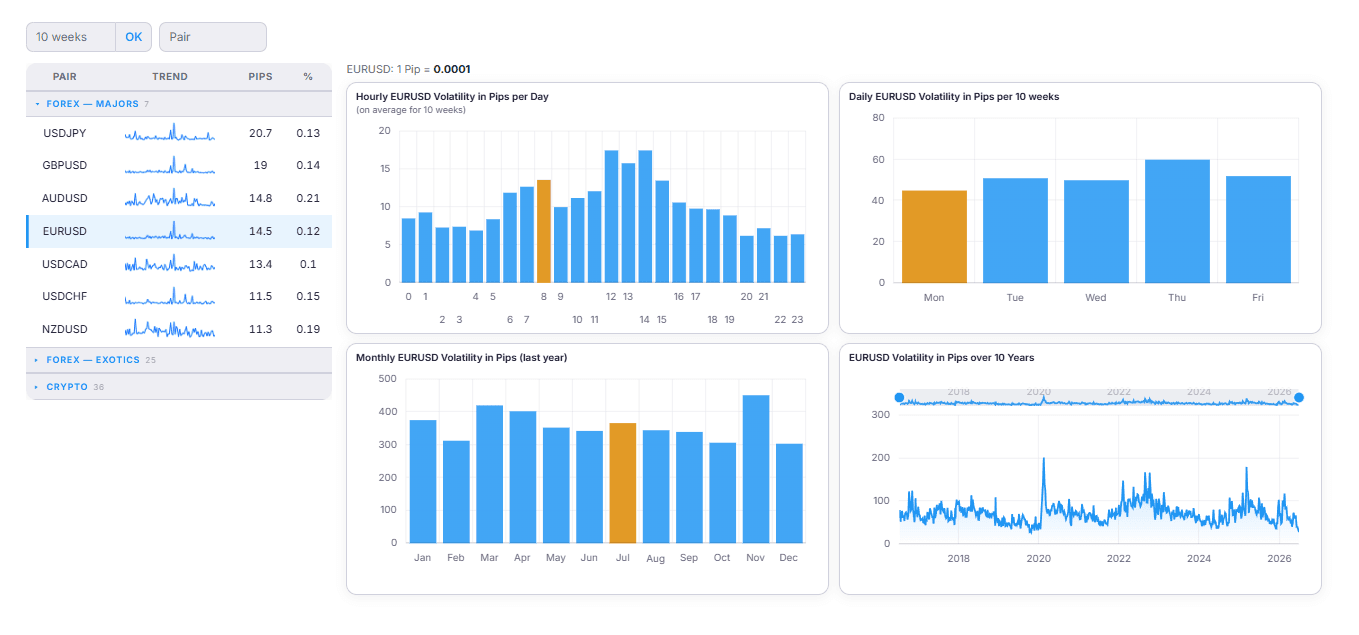The width and height of the screenshot is (1359, 635).
Task: Click the Oct bar in monthly chart
Action: click(722, 493)
